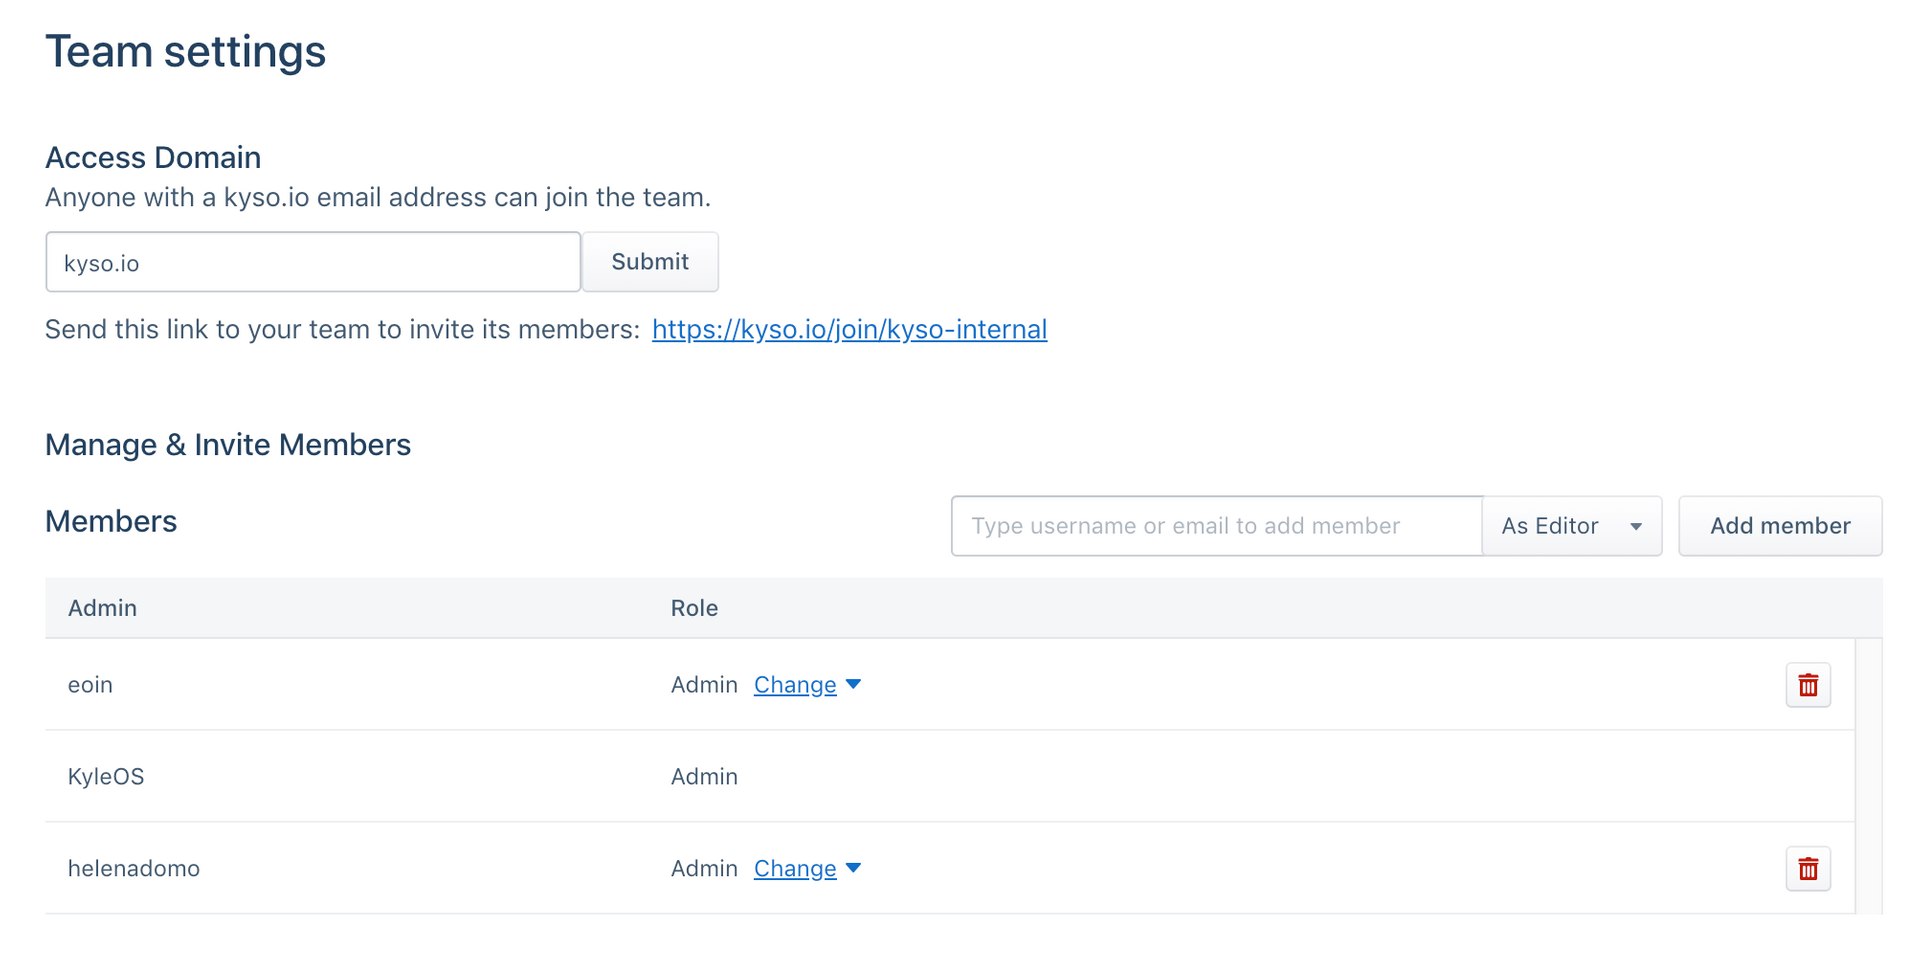Click the Change link for eoin
This screenshot has height=953, width=1920.
click(795, 684)
